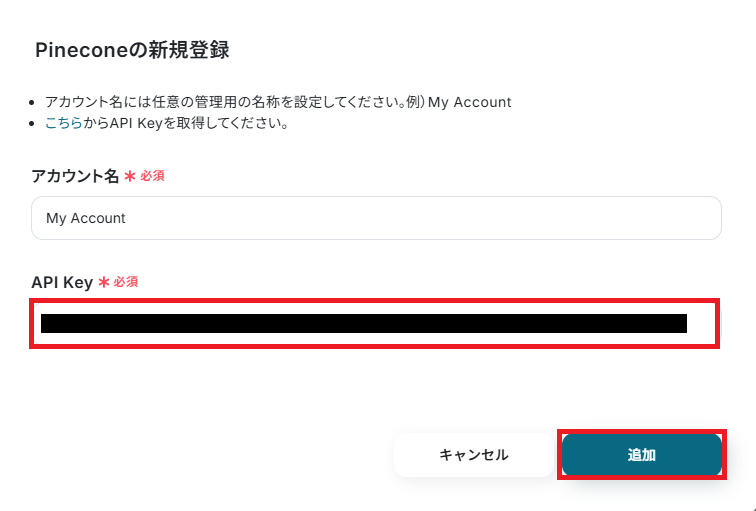Click the bullet point before アカウント名には
Image resolution: width=756 pixels, height=511 pixels.
click(32, 103)
